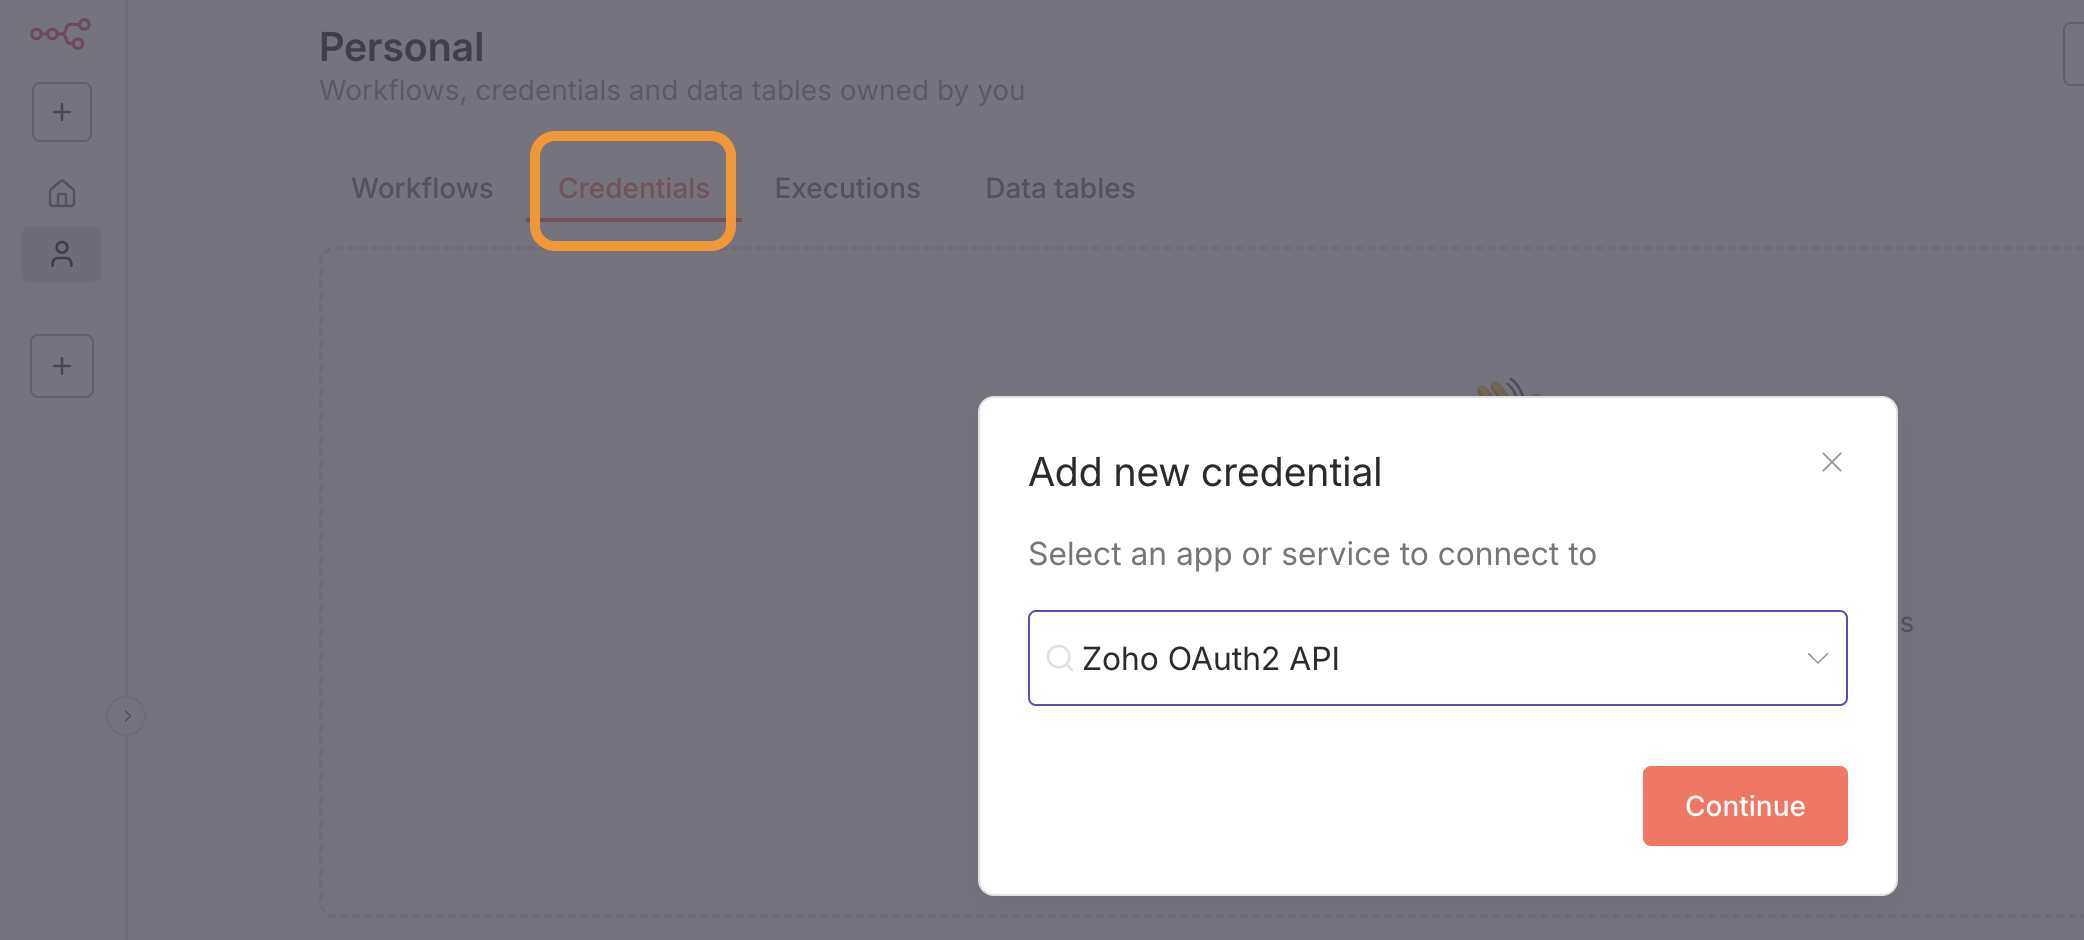Screen dimensions: 2084x940
Task: Switch to the Workflows tab
Action: tap(422, 188)
